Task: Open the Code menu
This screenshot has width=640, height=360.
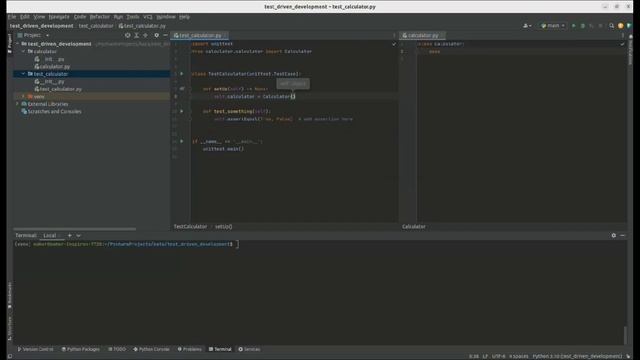Action: point(80,17)
